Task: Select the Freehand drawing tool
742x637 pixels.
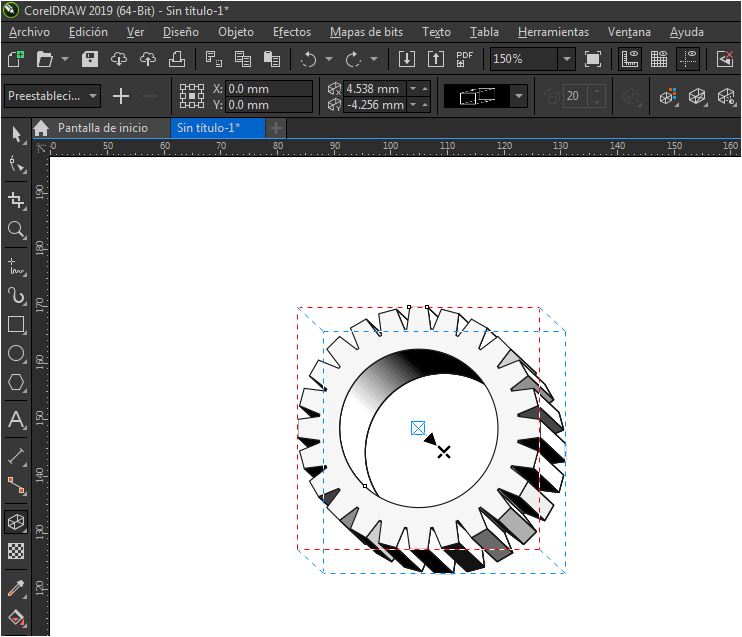Action: tap(17, 267)
